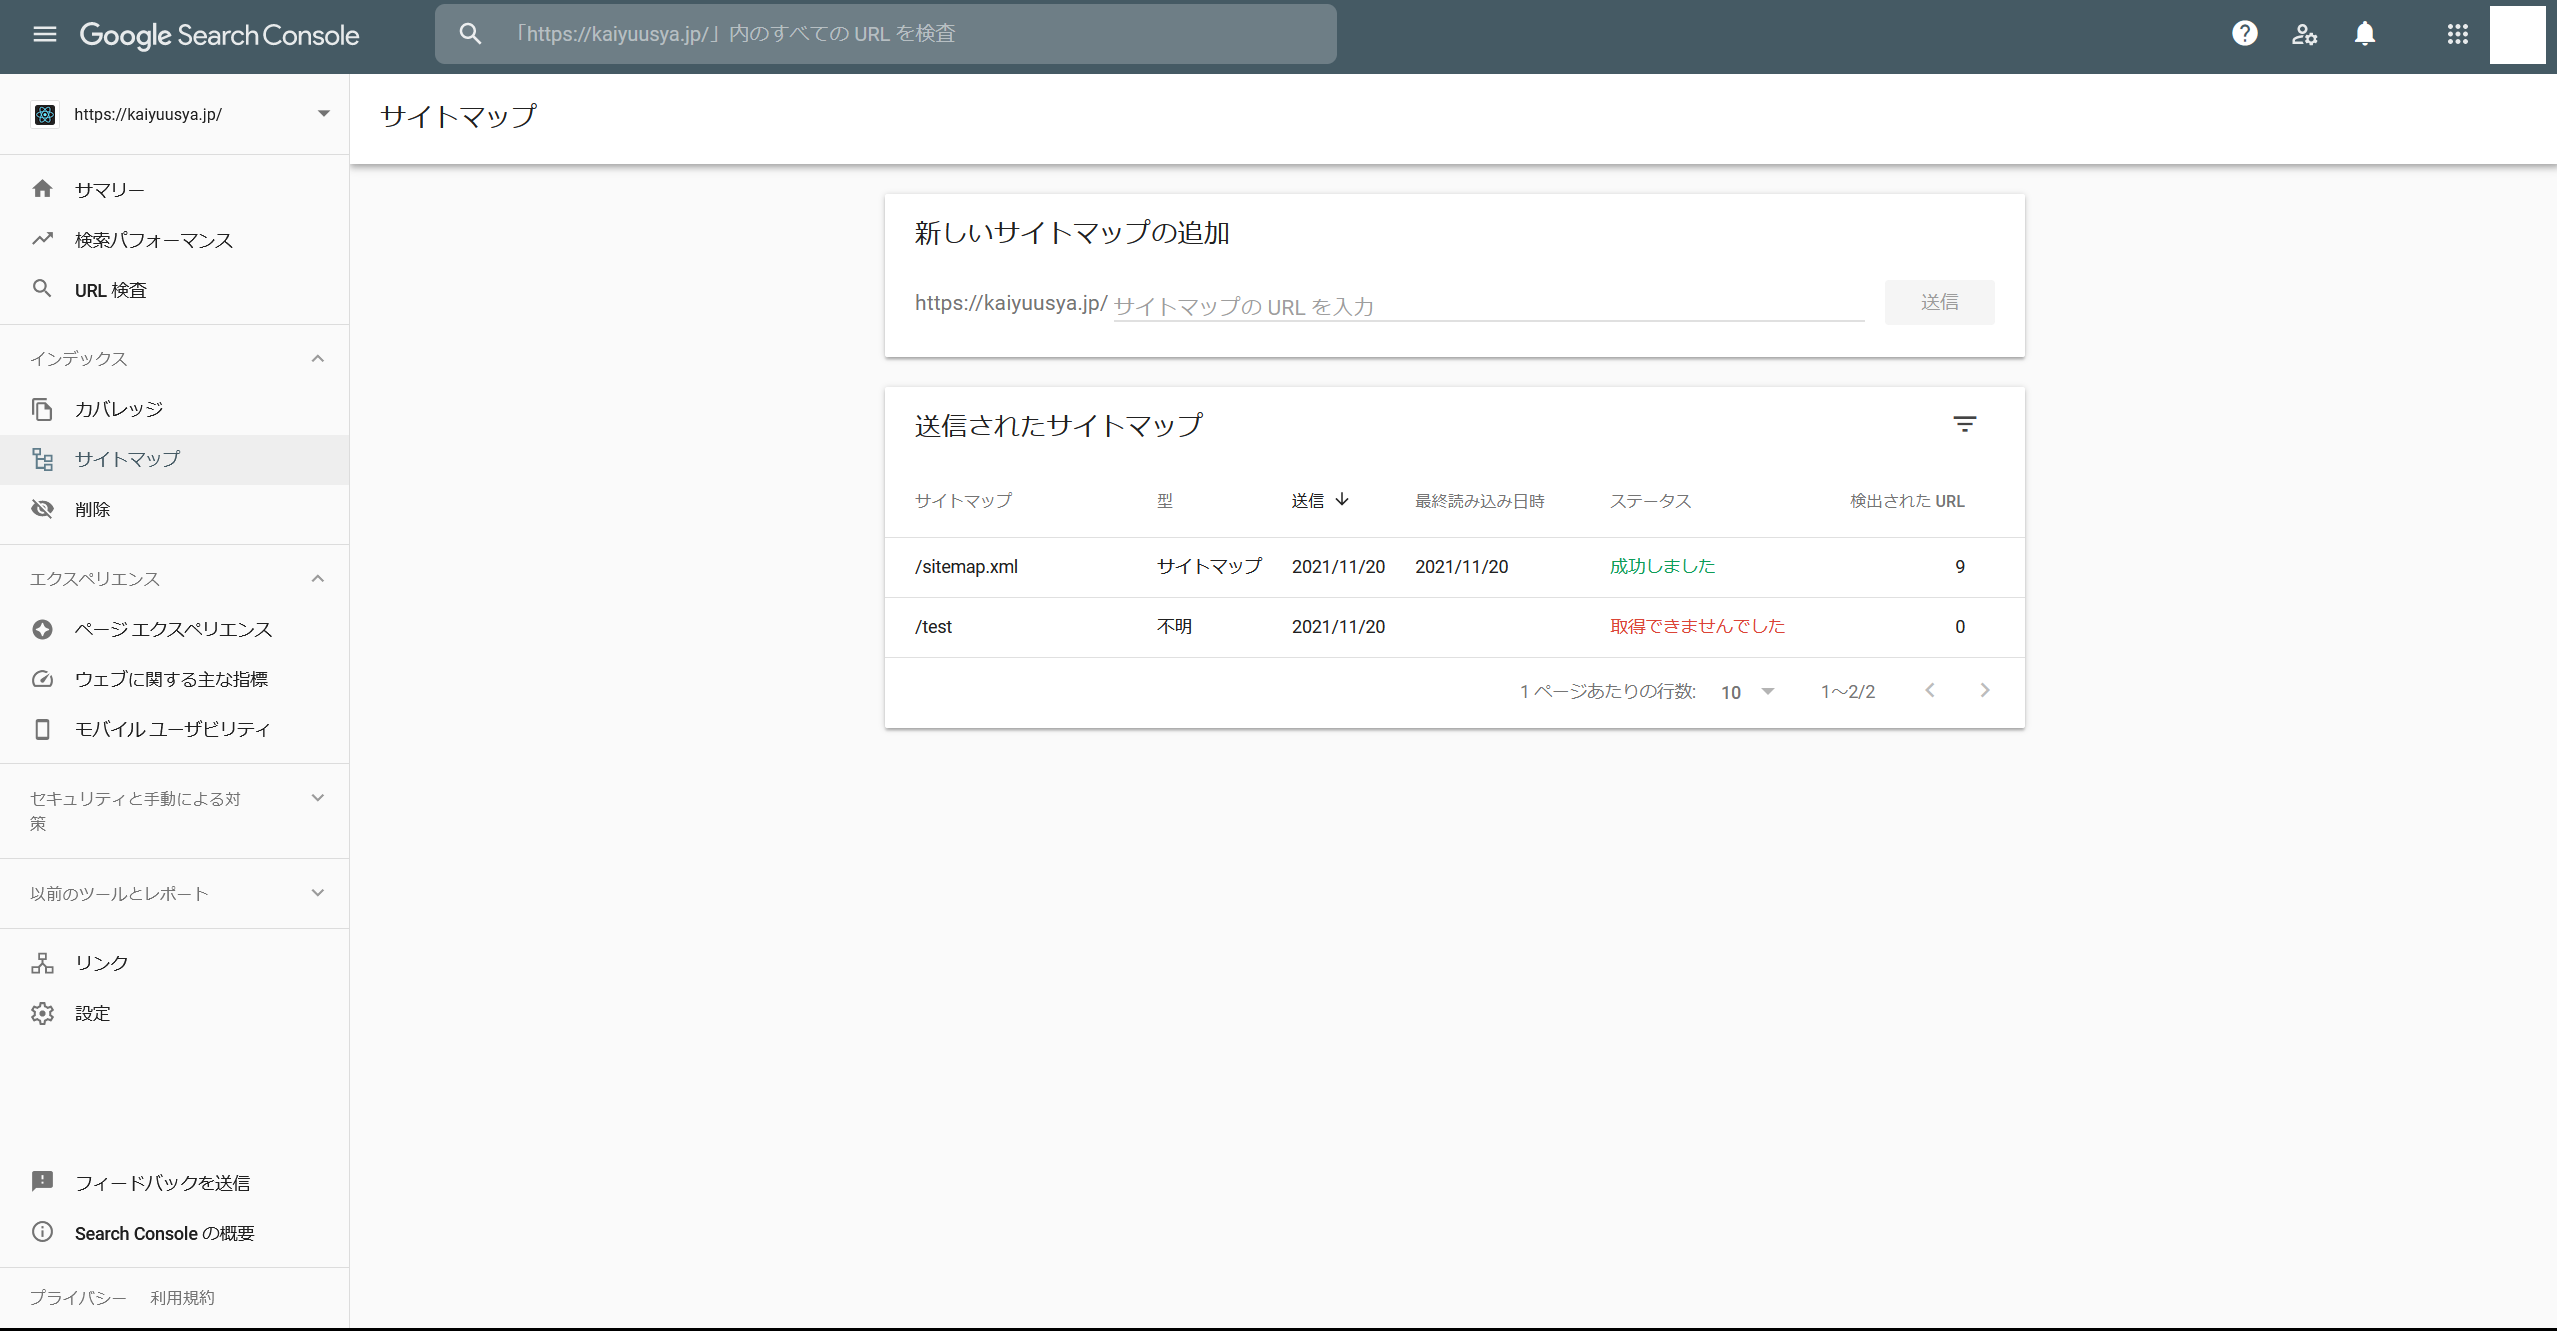Click the 送信 submit button
The height and width of the screenshot is (1331, 2557).
pos(1939,302)
